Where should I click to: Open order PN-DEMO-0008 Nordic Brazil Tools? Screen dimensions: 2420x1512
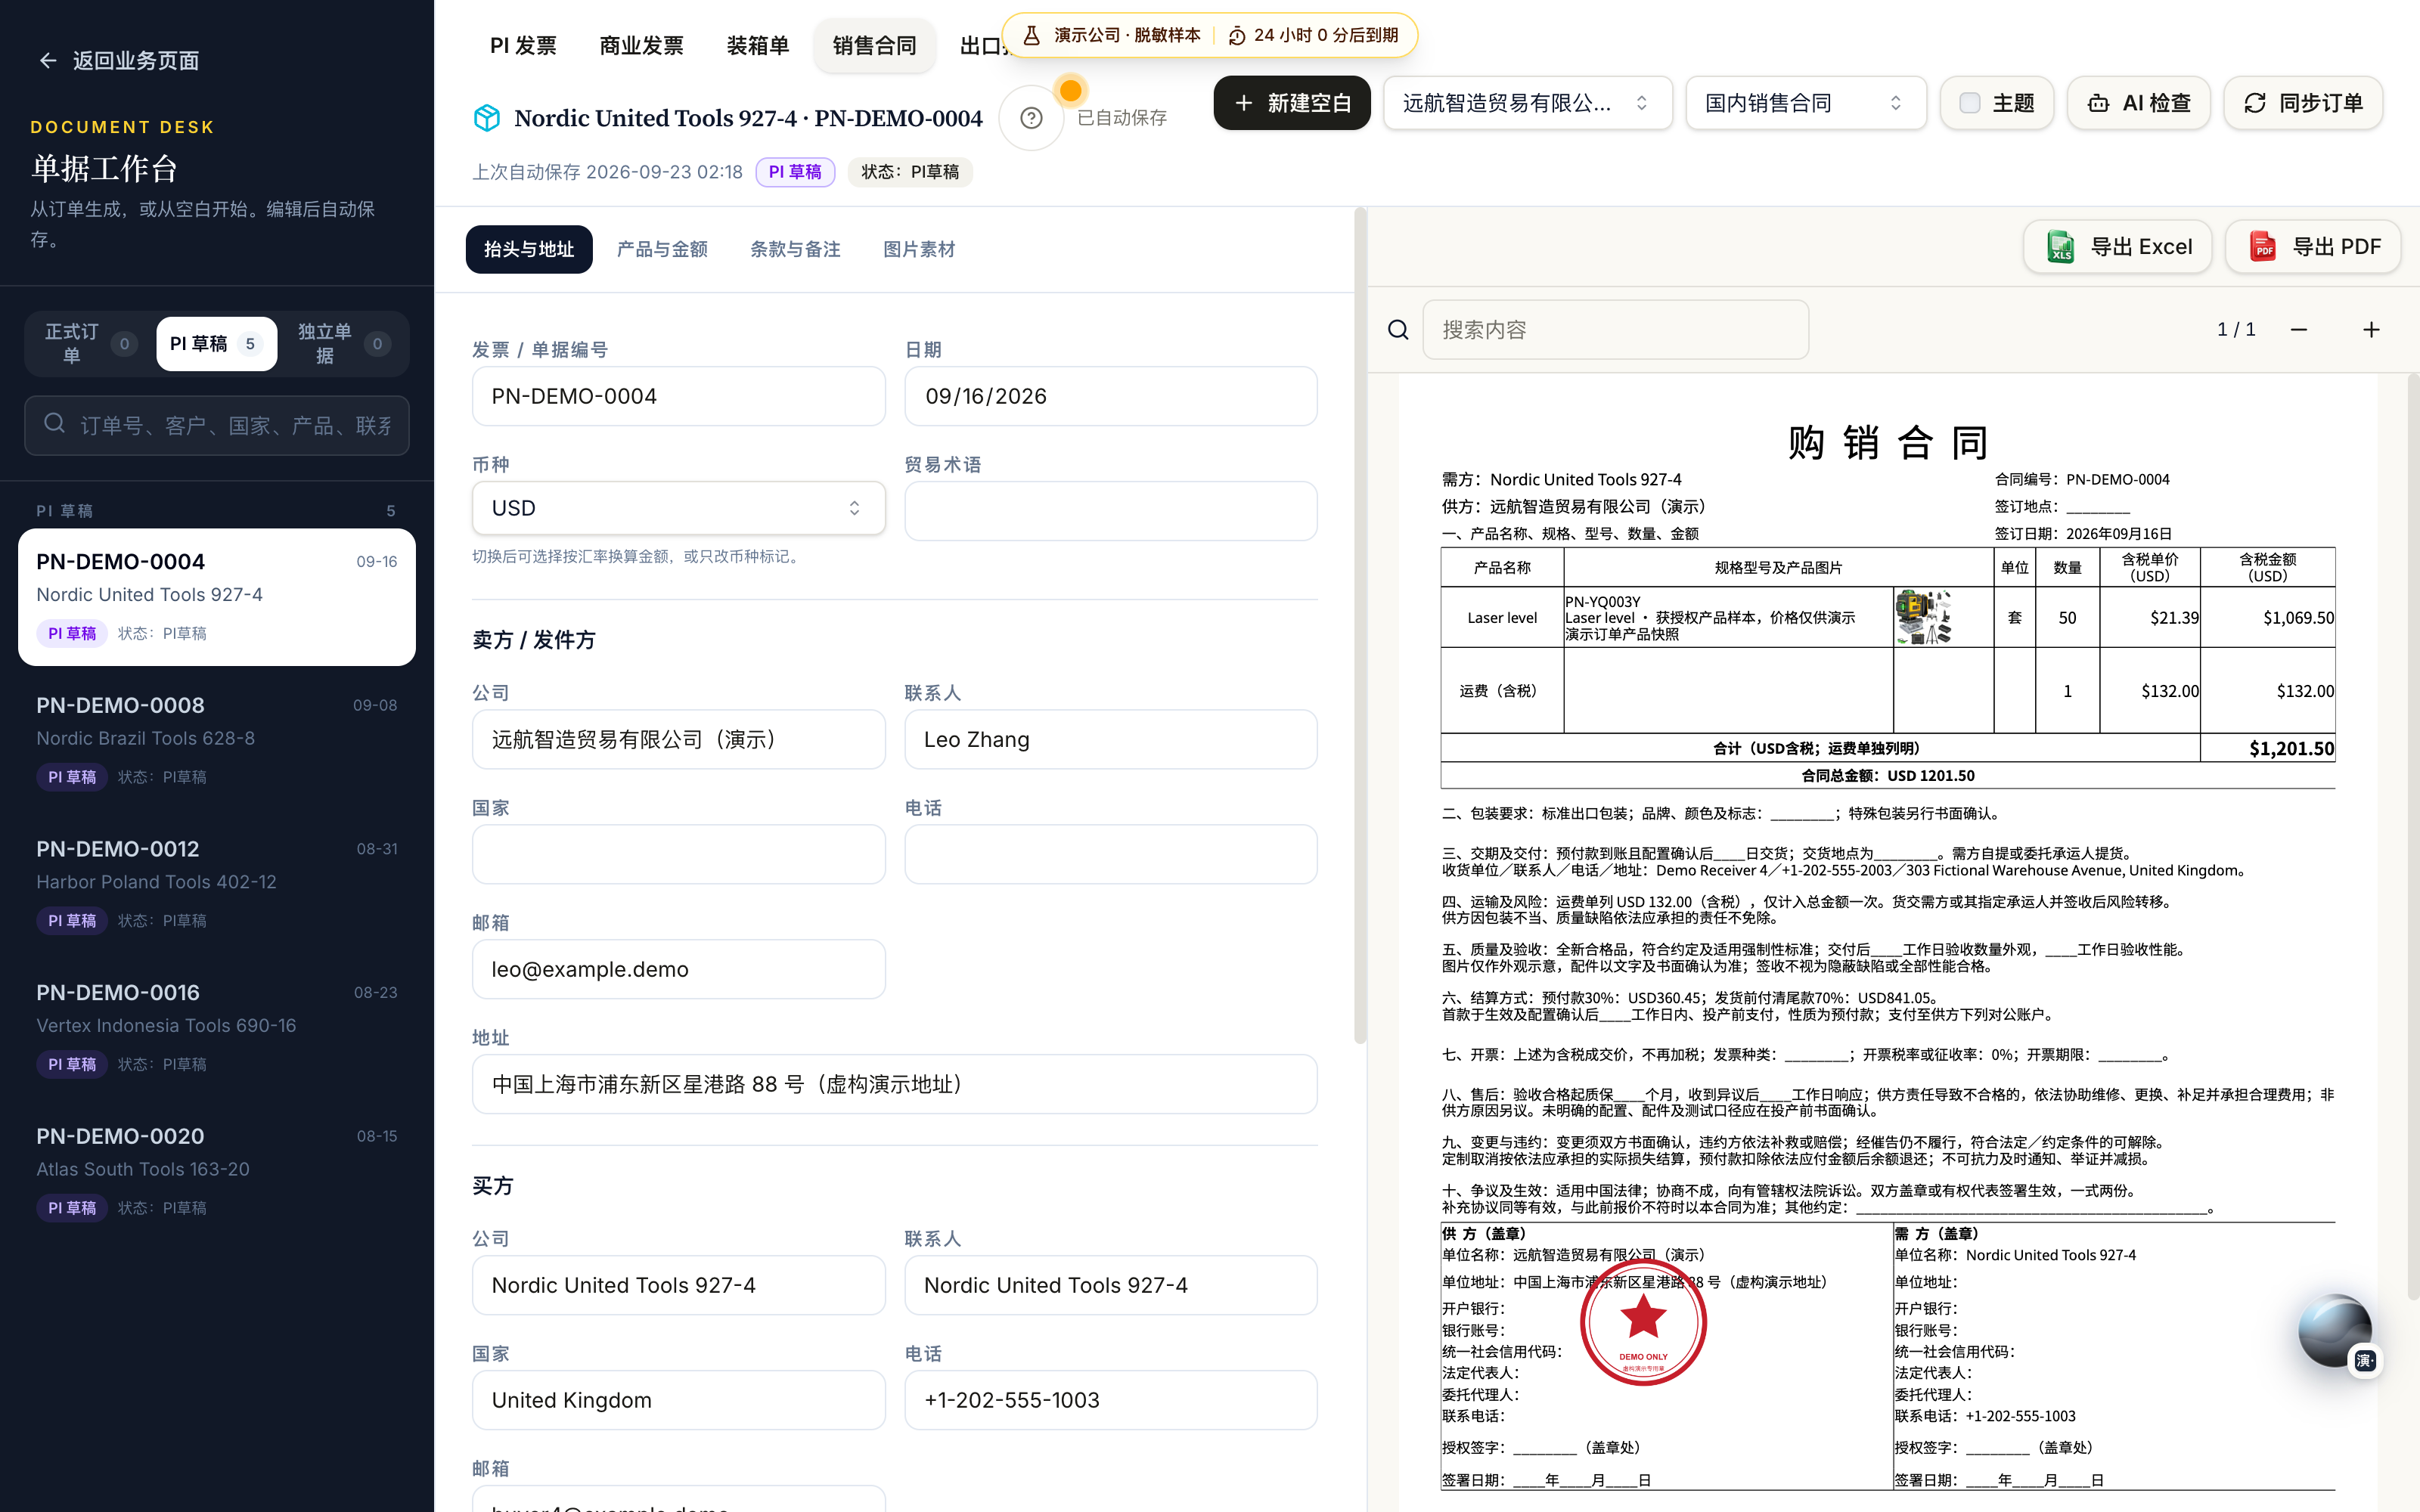coord(217,740)
